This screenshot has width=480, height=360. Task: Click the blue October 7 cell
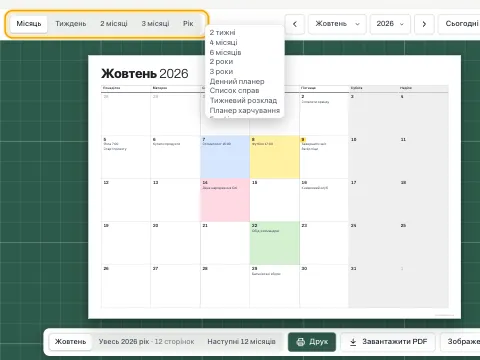[225, 157]
